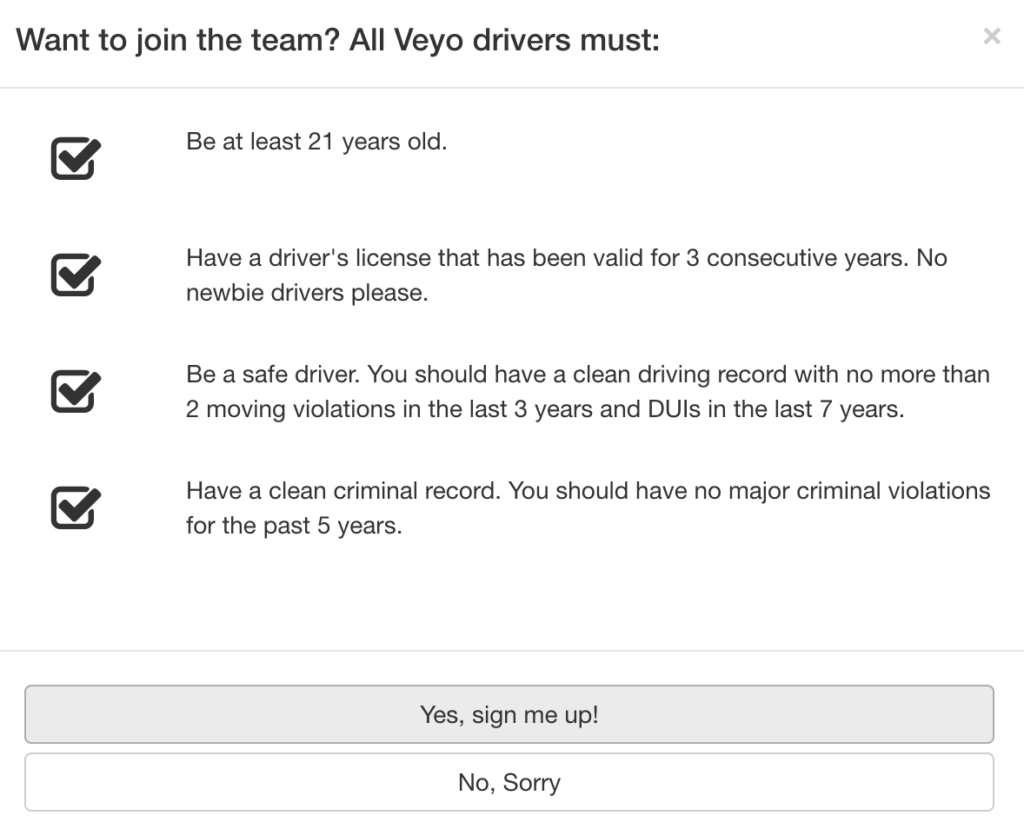Toggle the checkbox next to DUIs requirement
Image resolution: width=1024 pixels, height=829 pixels.
pos(76,391)
